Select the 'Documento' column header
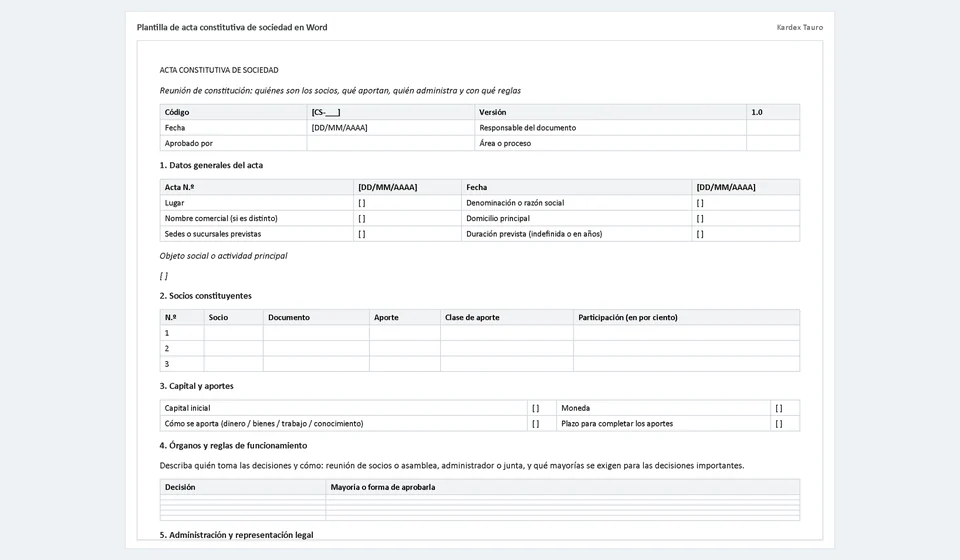Image resolution: width=960 pixels, height=560 pixels. [316, 317]
